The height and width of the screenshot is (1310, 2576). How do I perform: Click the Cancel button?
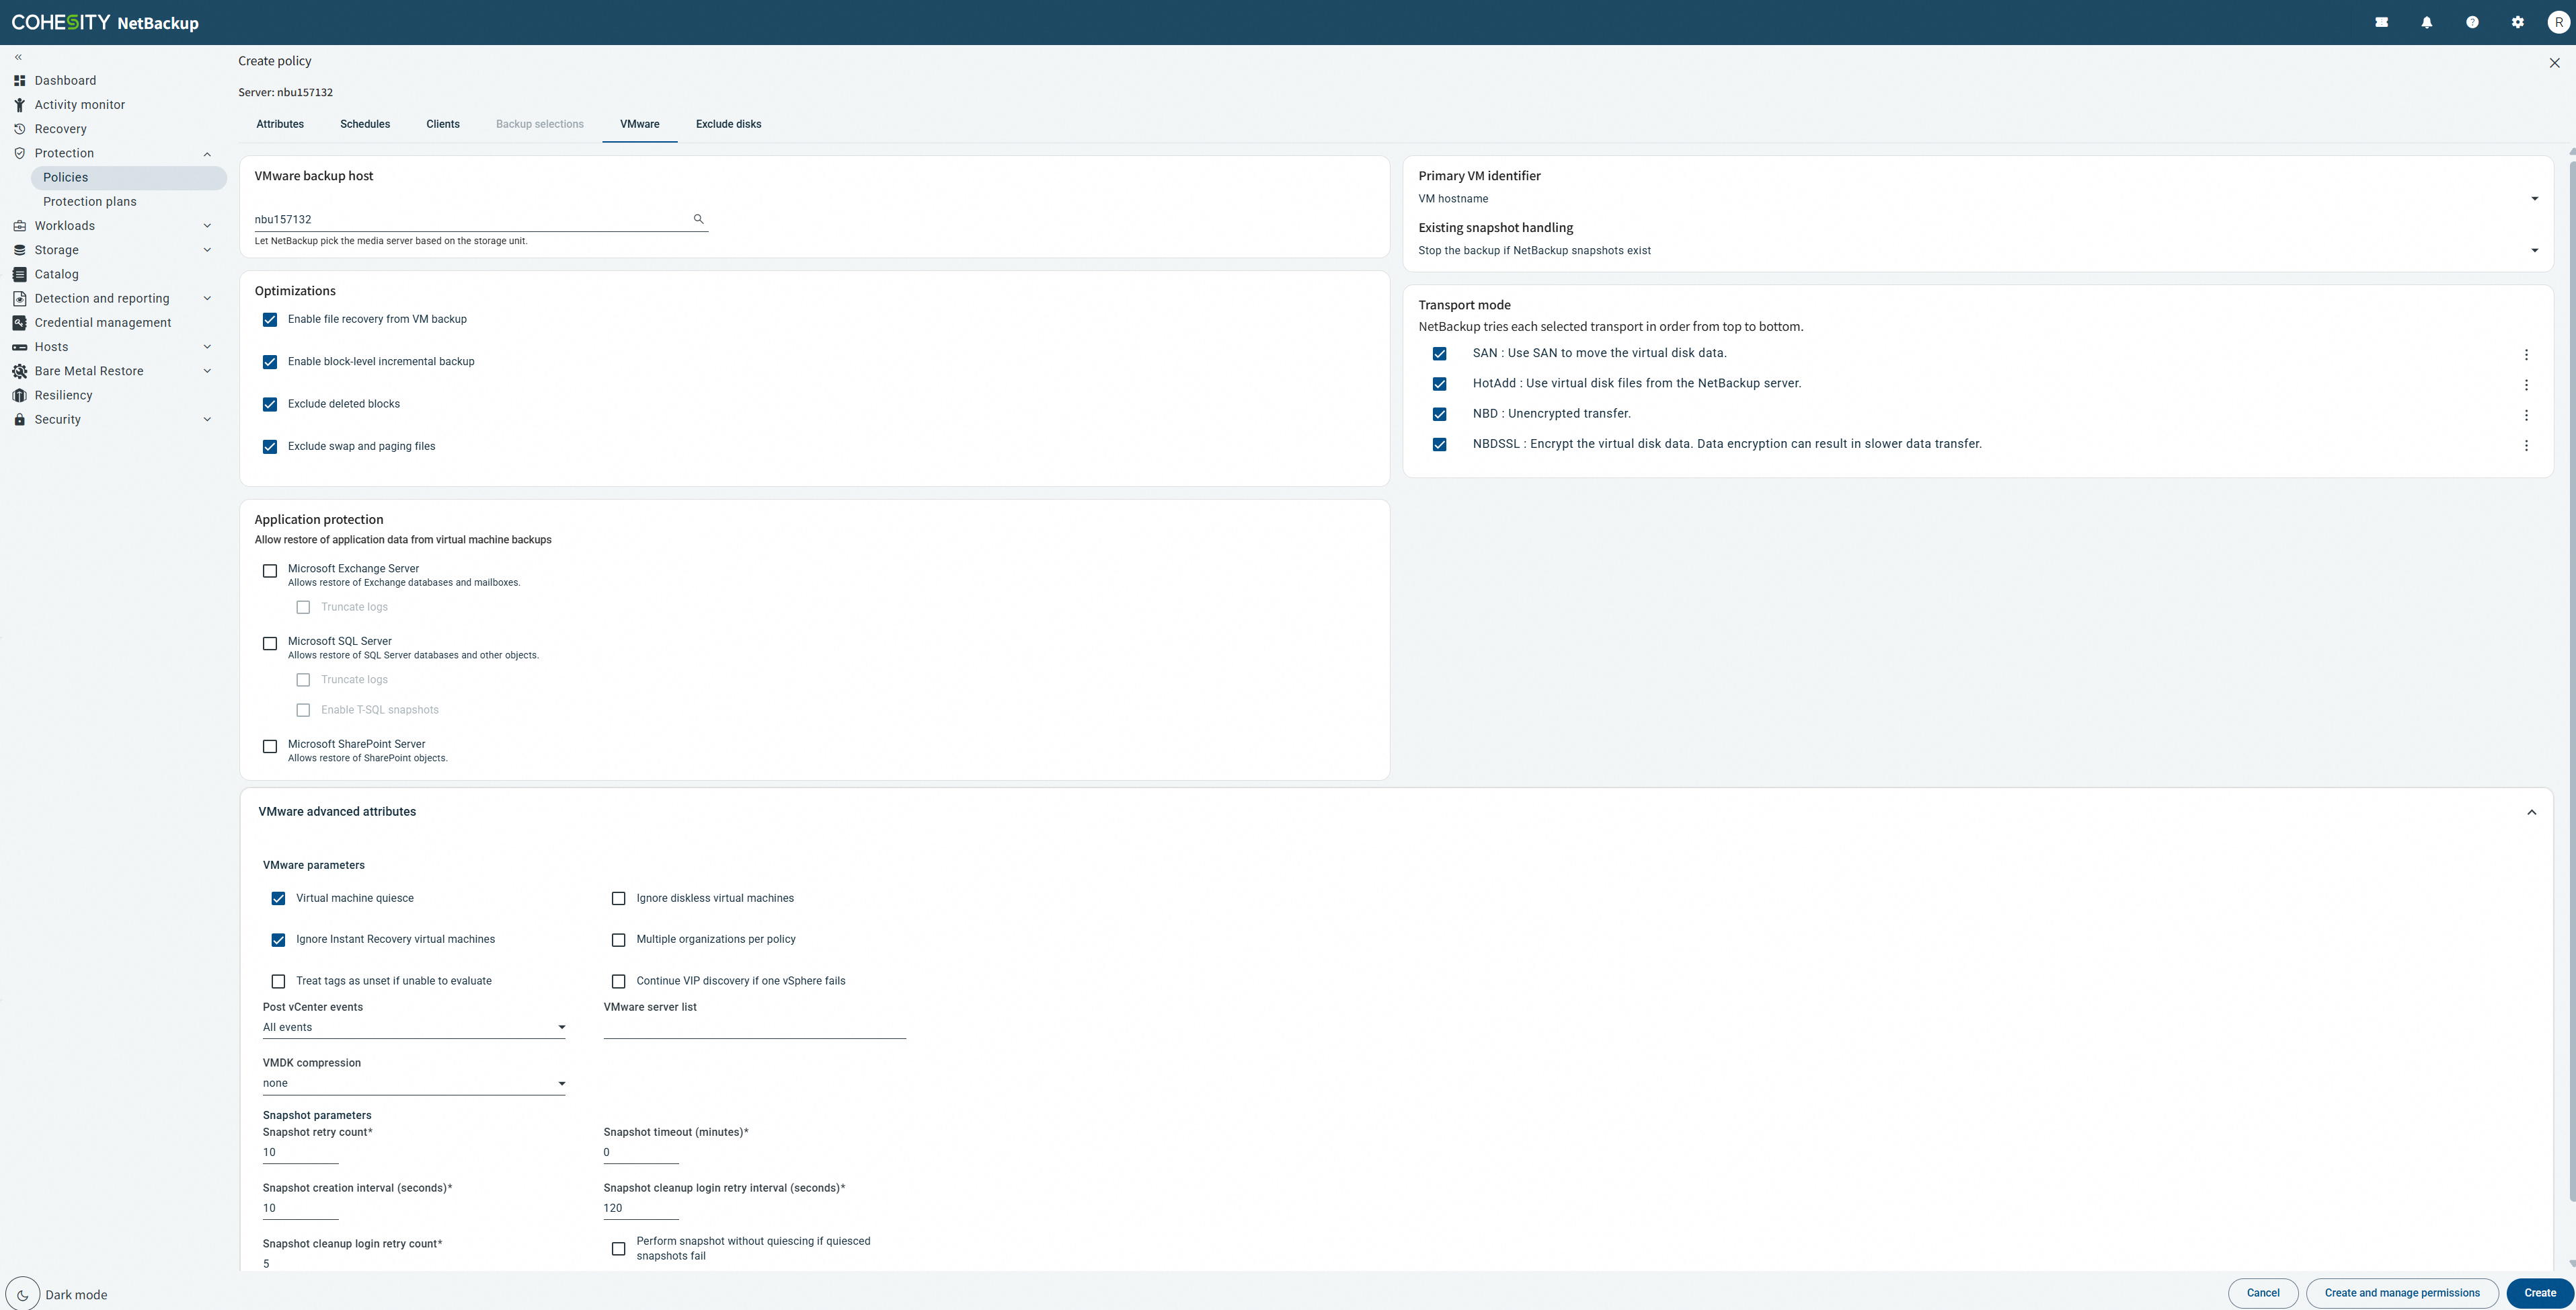click(2263, 1293)
